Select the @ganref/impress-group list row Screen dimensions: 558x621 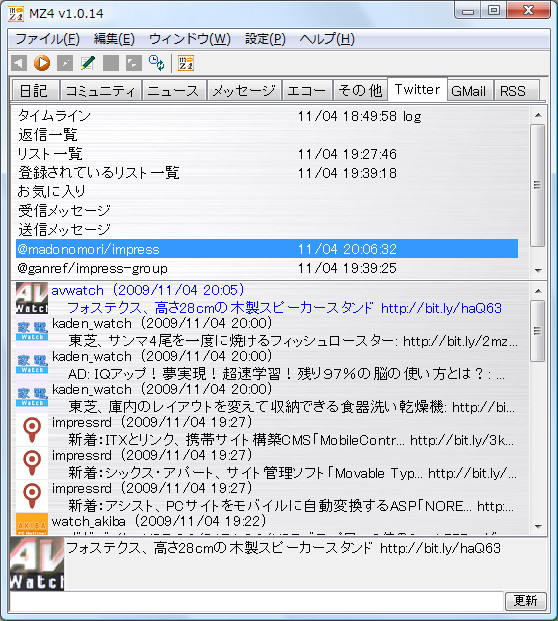point(267,268)
